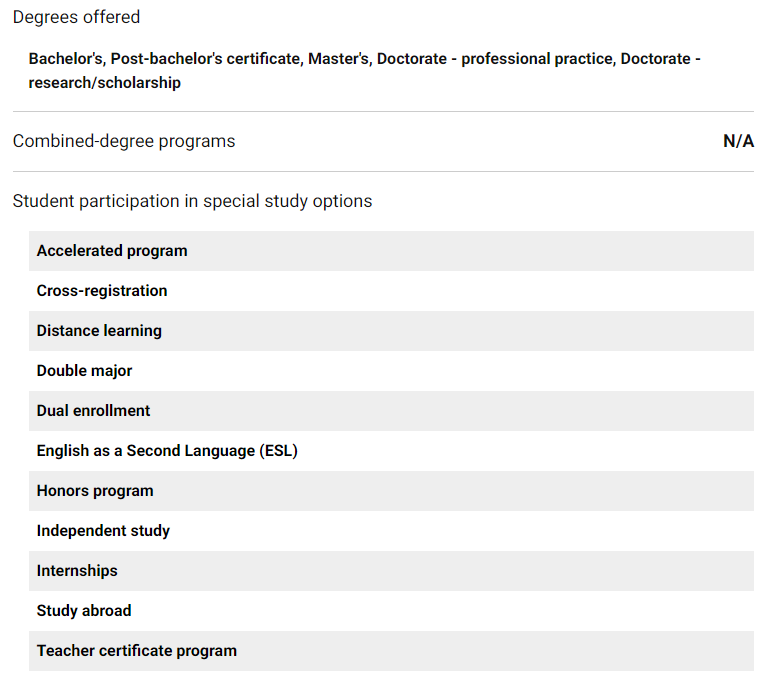Click the Degrees offered heading
Image resolution: width=768 pixels, height=676 pixels.
pyautogui.click(x=76, y=17)
